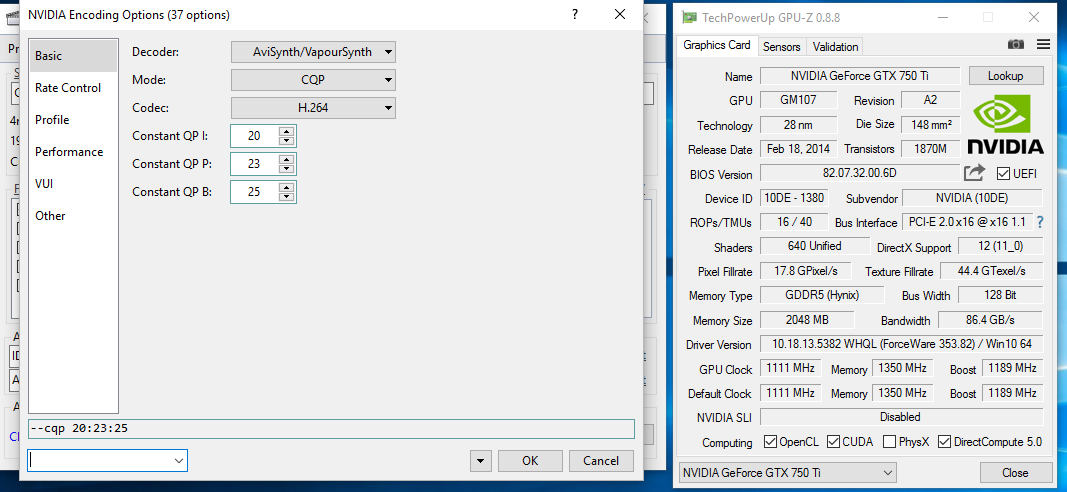1067x492 pixels.
Task: Select the VUI category
Action: point(73,184)
